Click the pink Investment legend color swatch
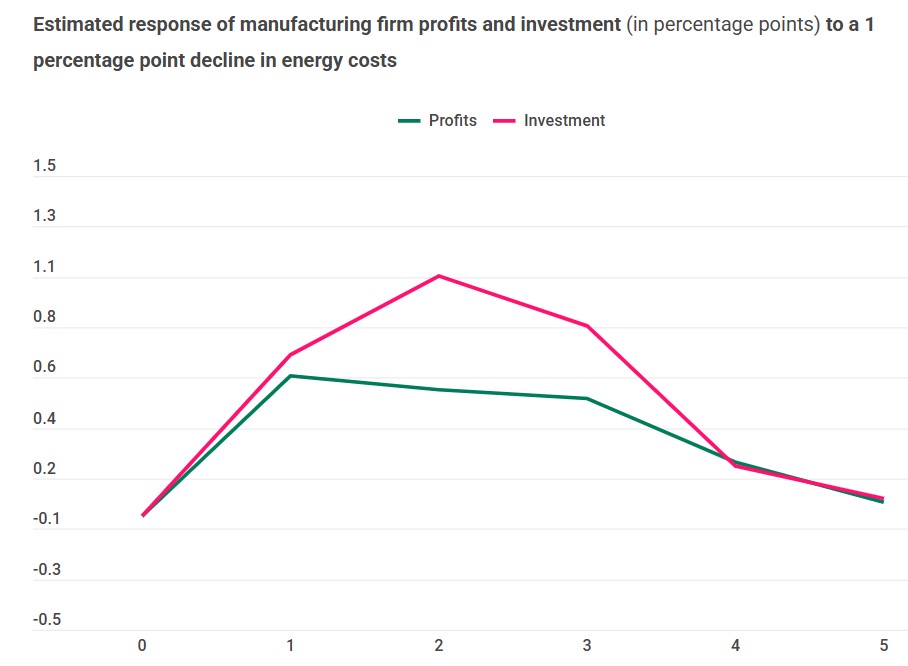The width and height of the screenshot is (908, 666). (x=505, y=121)
